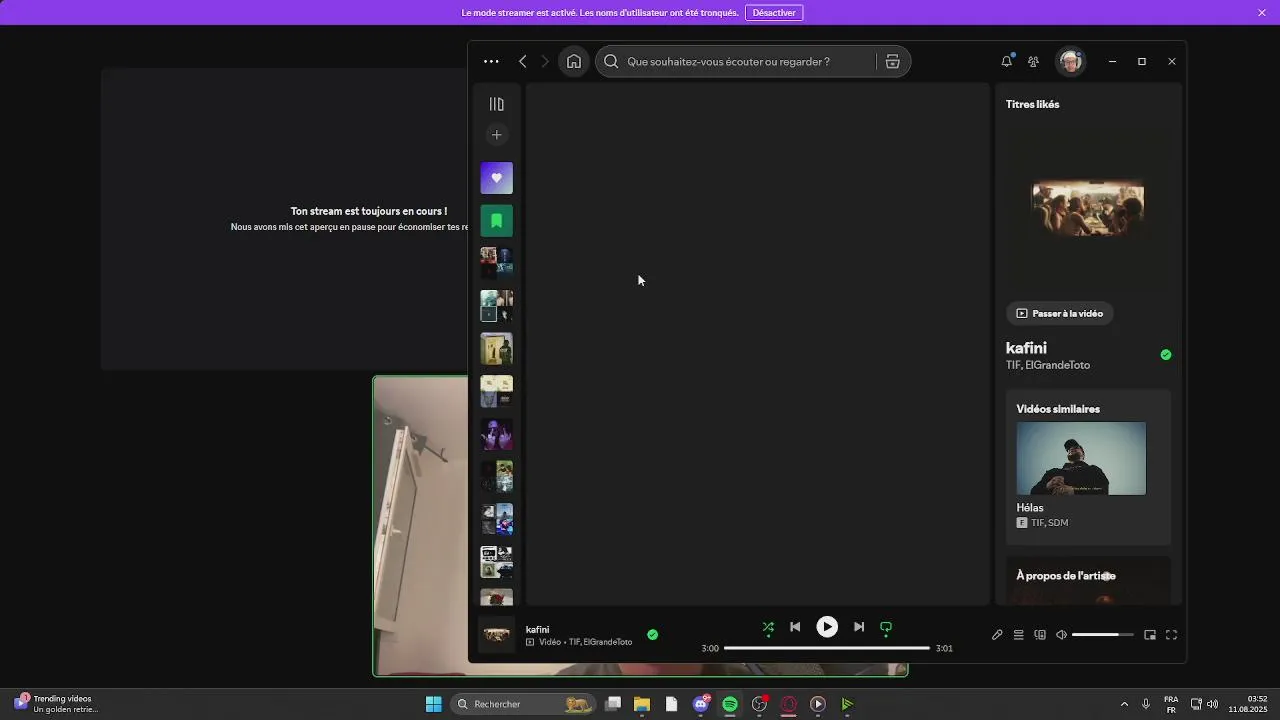Open Discord from the taskbar
The width and height of the screenshot is (1280, 720).
pyautogui.click(x=701, y=704)
